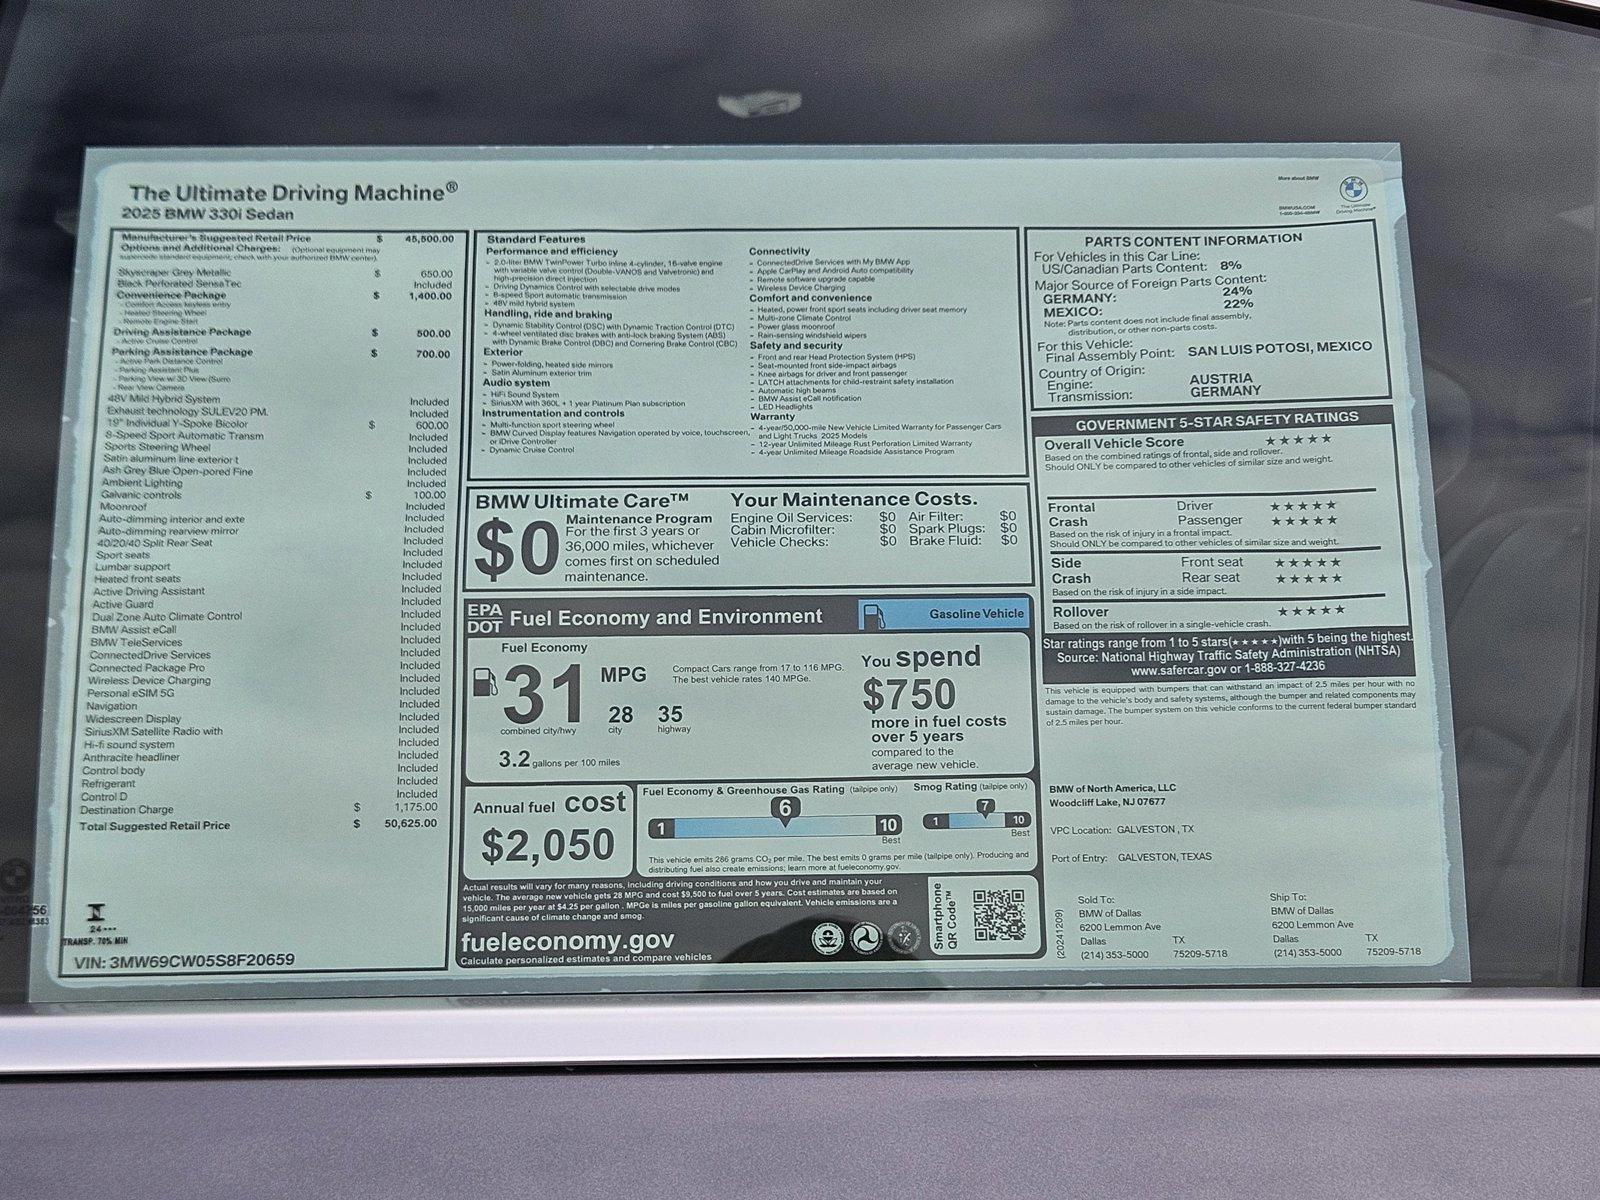Click the large $0 maintenance figure
This screenshot has height=1200, width=1600.
(x=515, y=551)
